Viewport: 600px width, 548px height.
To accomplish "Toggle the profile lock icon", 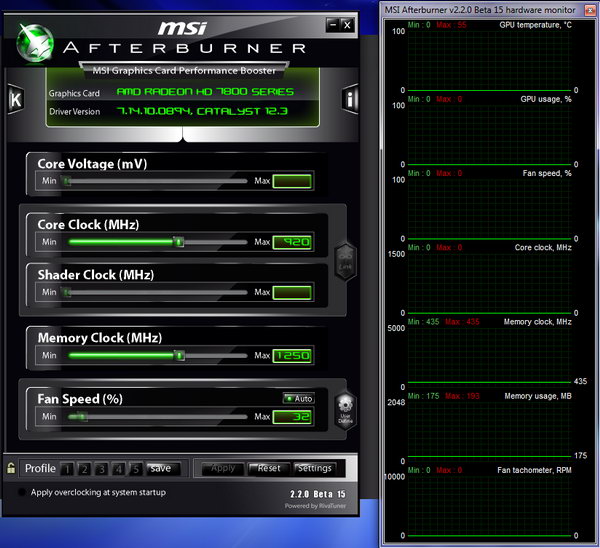I will [x=11, y=468].
